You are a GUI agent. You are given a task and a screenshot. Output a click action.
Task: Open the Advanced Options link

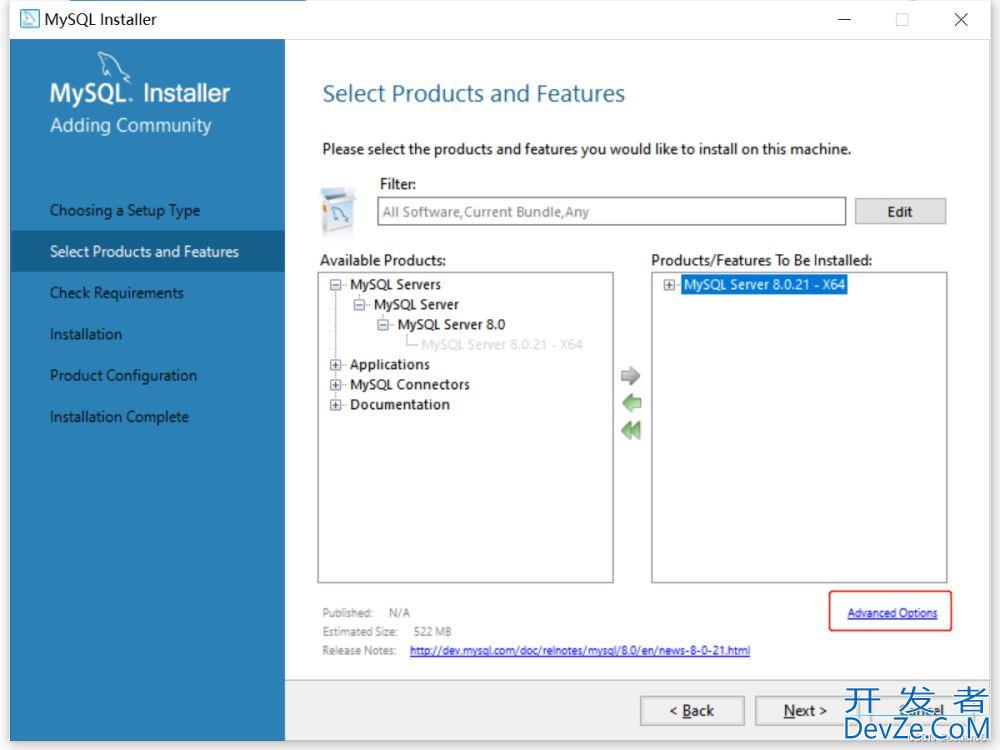coord(892,613)
